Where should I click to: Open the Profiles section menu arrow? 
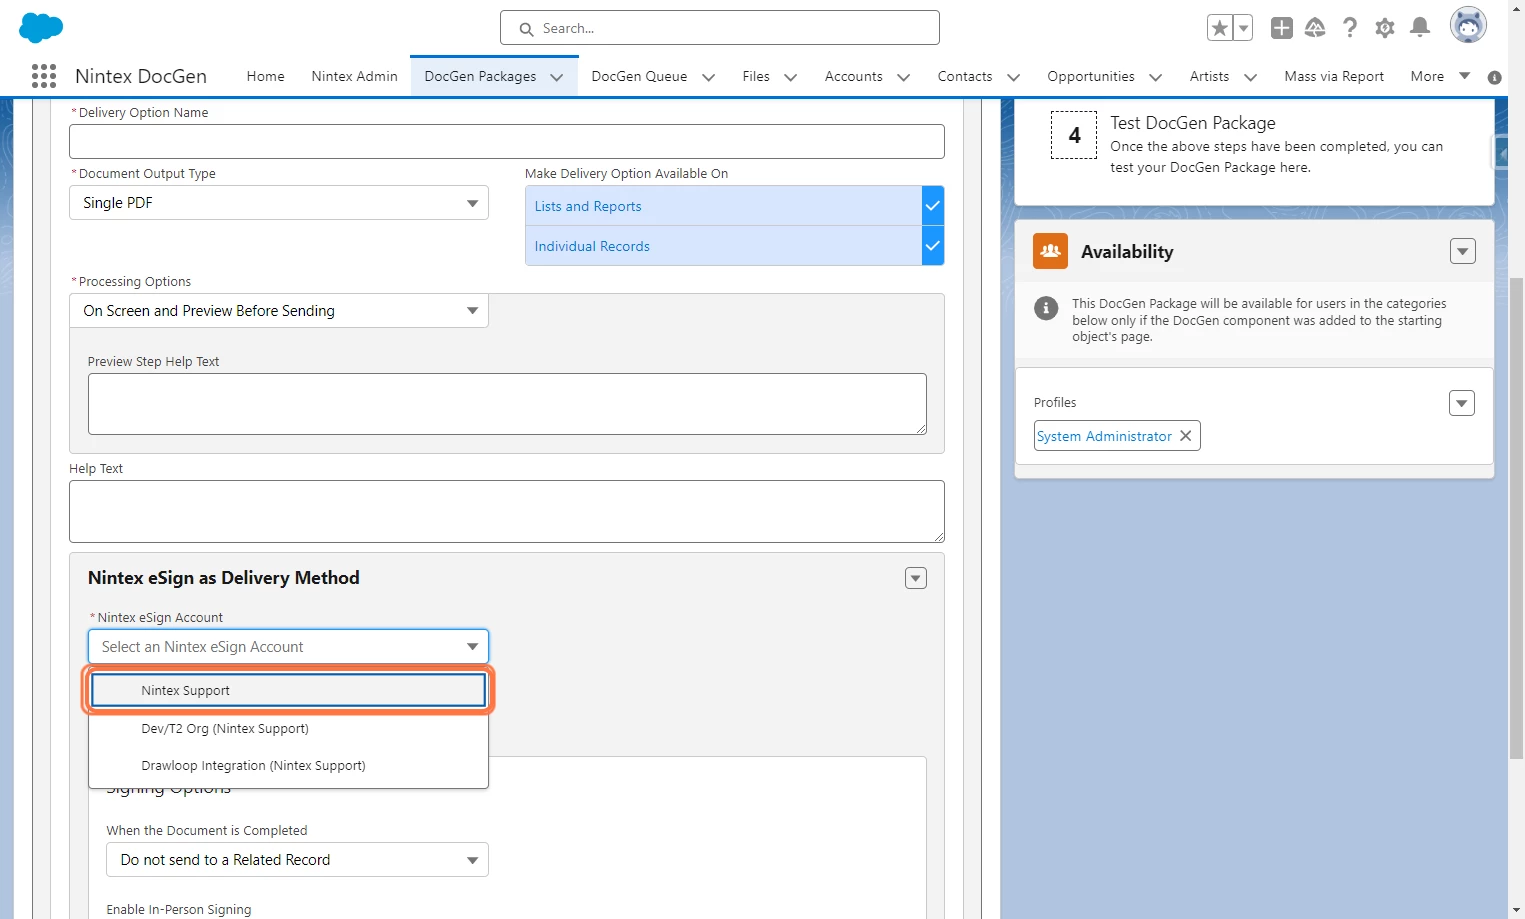coord(1462,403)
